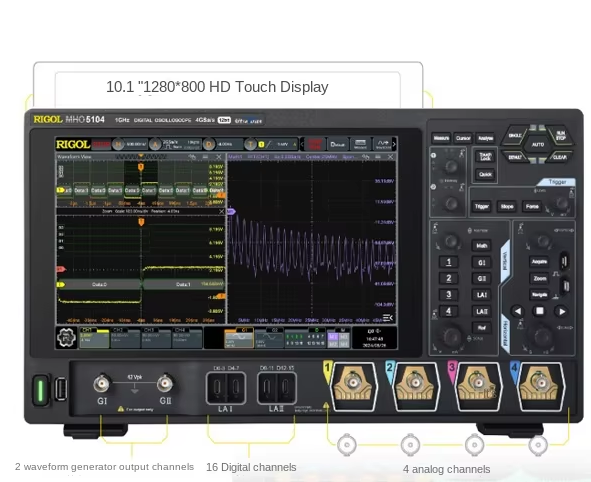This screenshot has width=591, height=482.
Task: Close the Zoom waveform pane
Action: [x=222, y=211]
